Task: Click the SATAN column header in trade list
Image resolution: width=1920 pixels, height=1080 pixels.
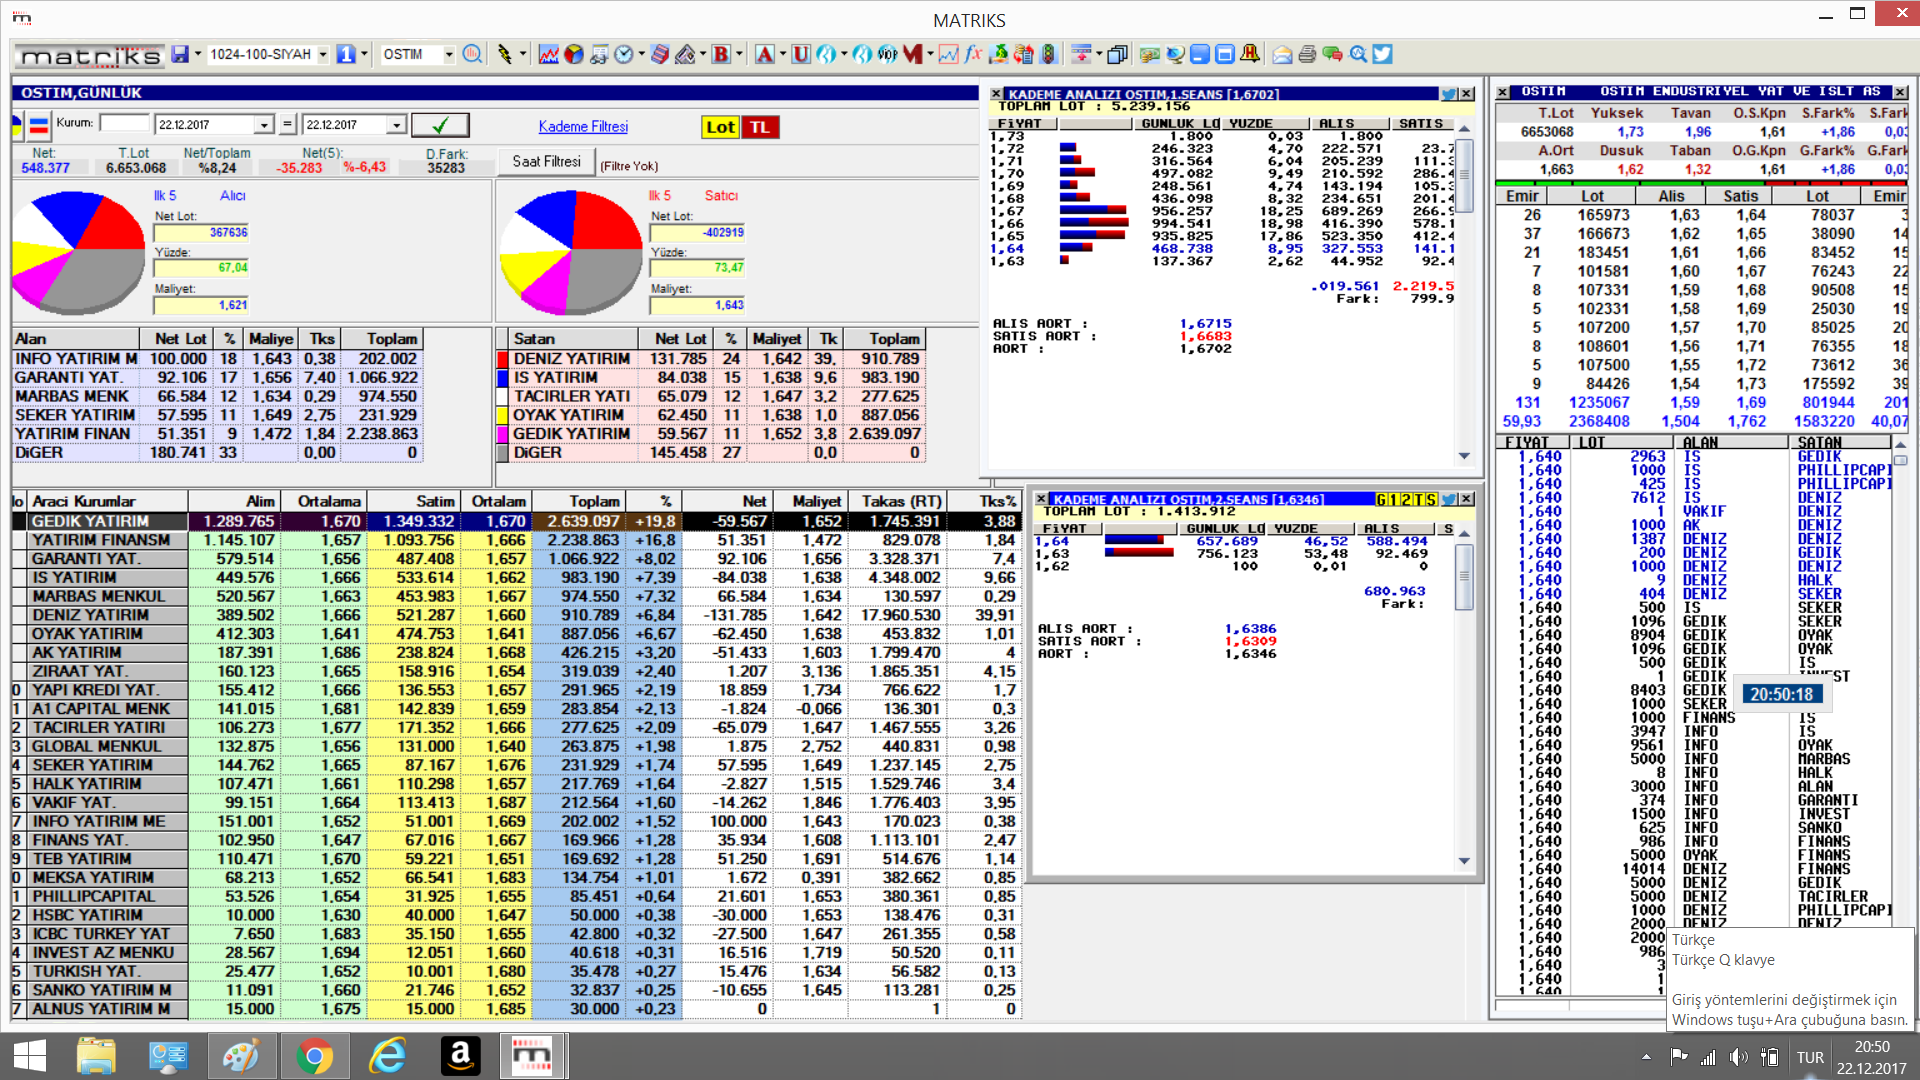Action: 1839,442
